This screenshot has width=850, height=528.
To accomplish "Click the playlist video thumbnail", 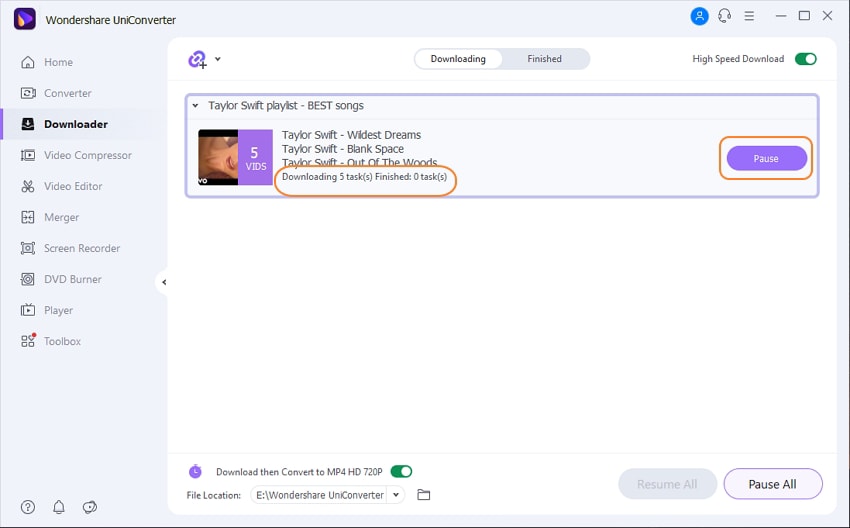I will (218, 157).
